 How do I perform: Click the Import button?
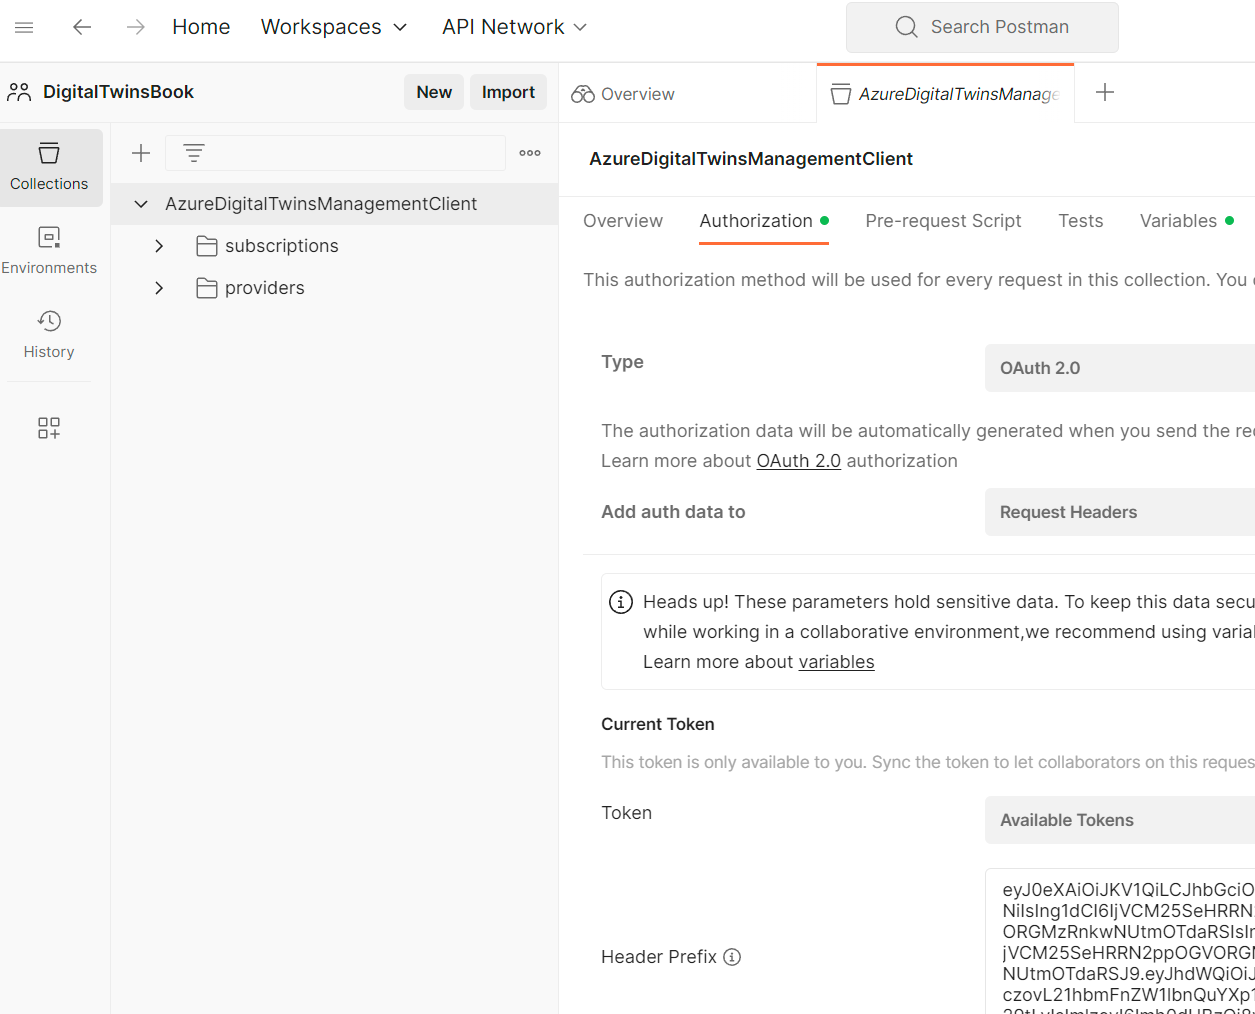[508, 92]
